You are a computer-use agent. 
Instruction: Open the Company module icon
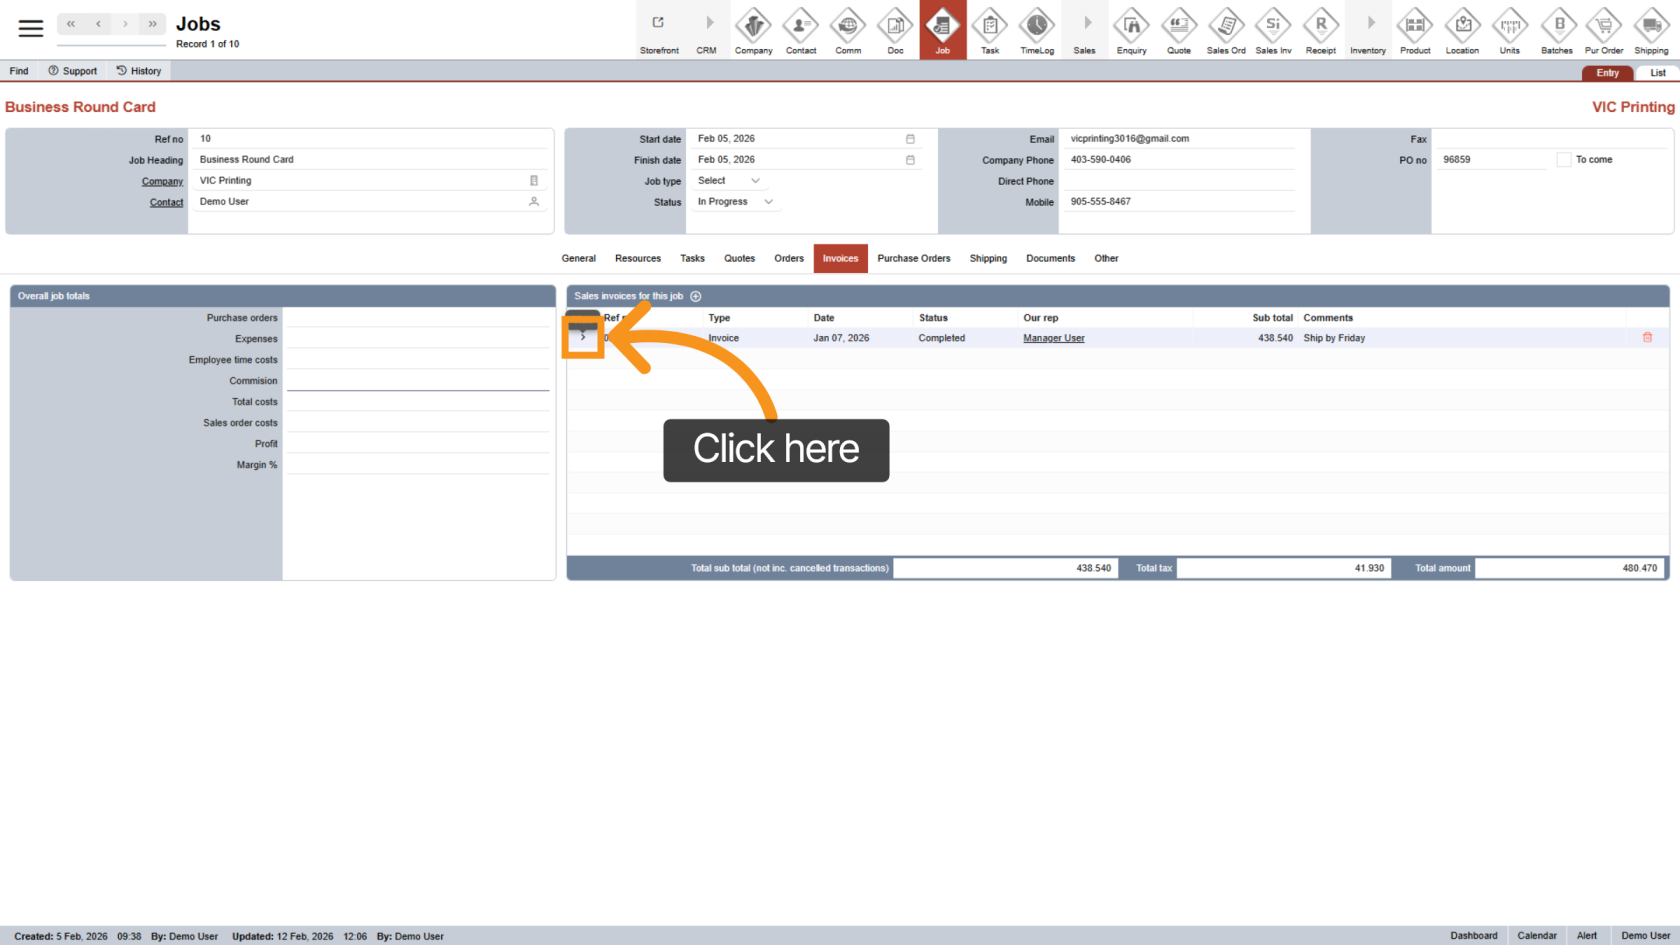click(753, 30)
